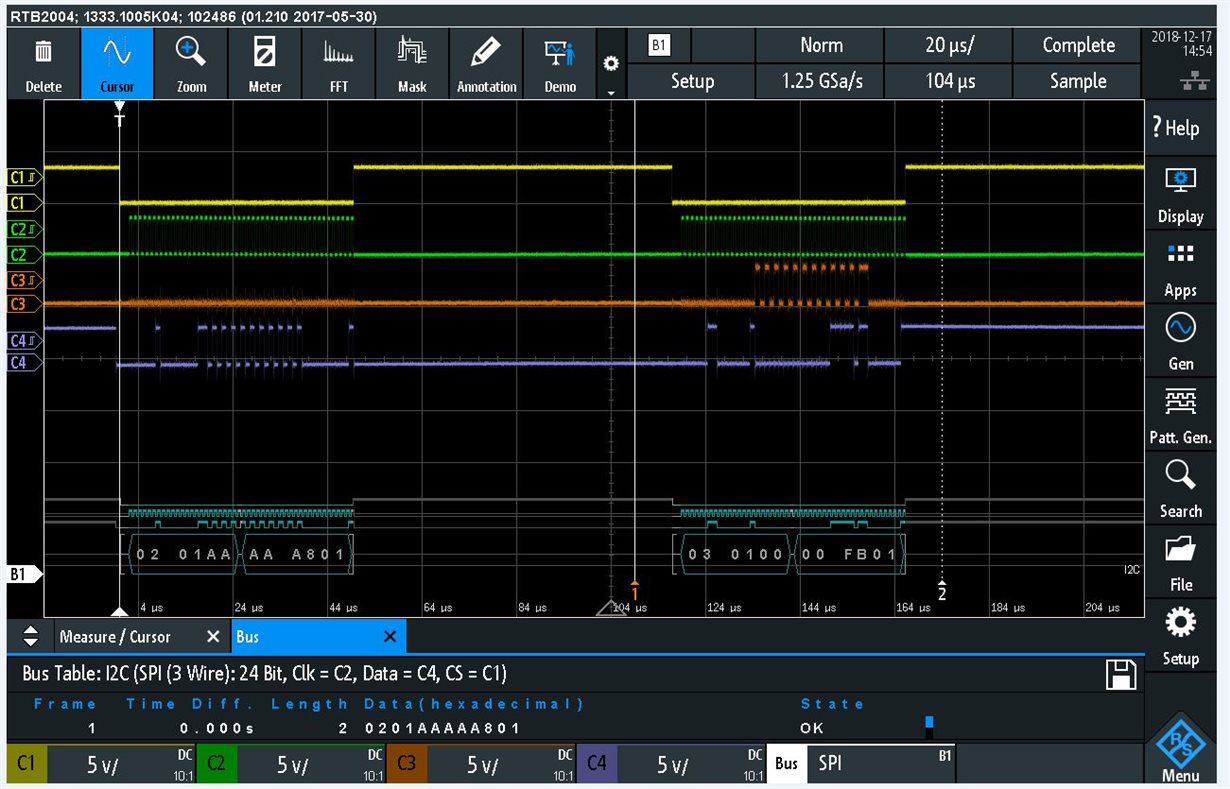Save the bus table with floppy icon
This screenshot has width=1230, height=789.
point(1121,675)
